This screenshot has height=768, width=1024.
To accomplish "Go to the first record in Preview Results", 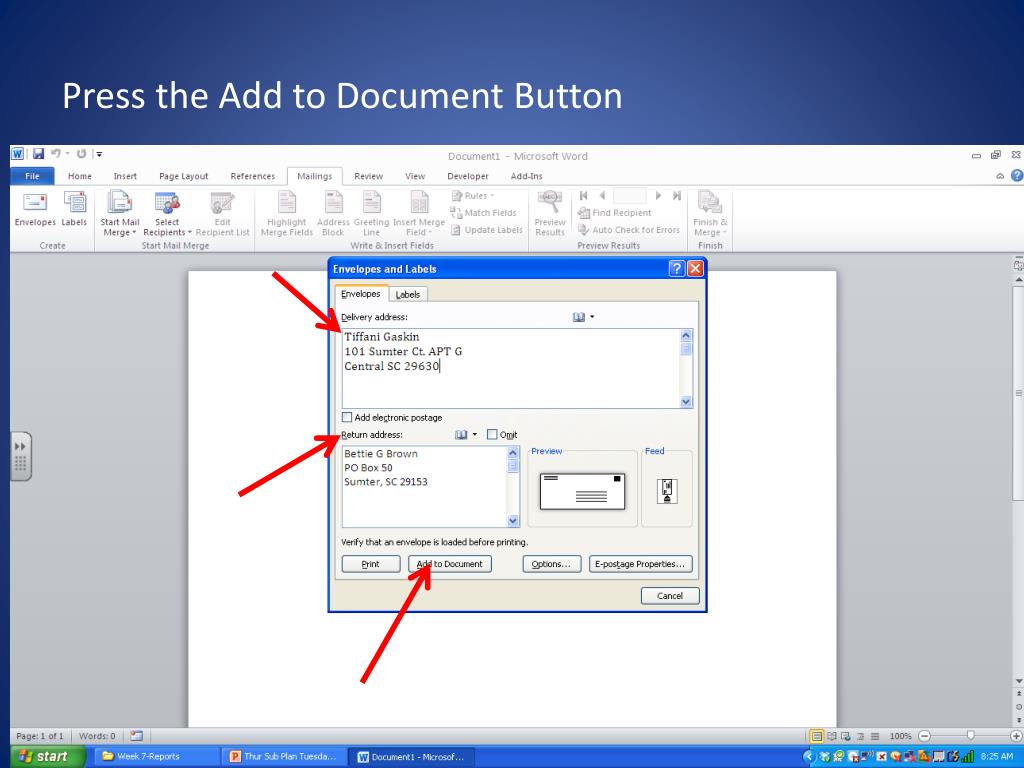I will 584,195.
